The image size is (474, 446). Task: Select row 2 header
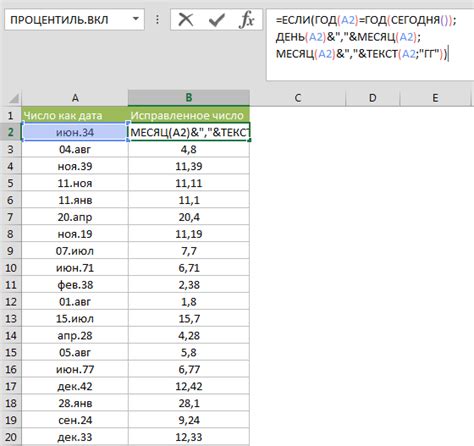pyautogui.click(x=11, y=132)
